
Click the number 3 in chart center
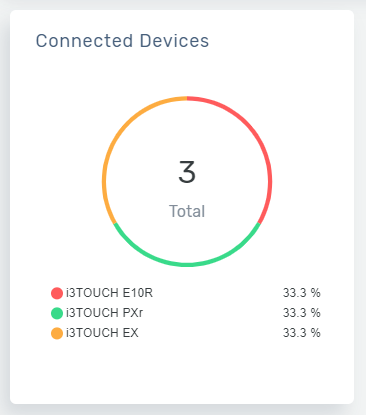pyautogui.click(x=187, y=172)
